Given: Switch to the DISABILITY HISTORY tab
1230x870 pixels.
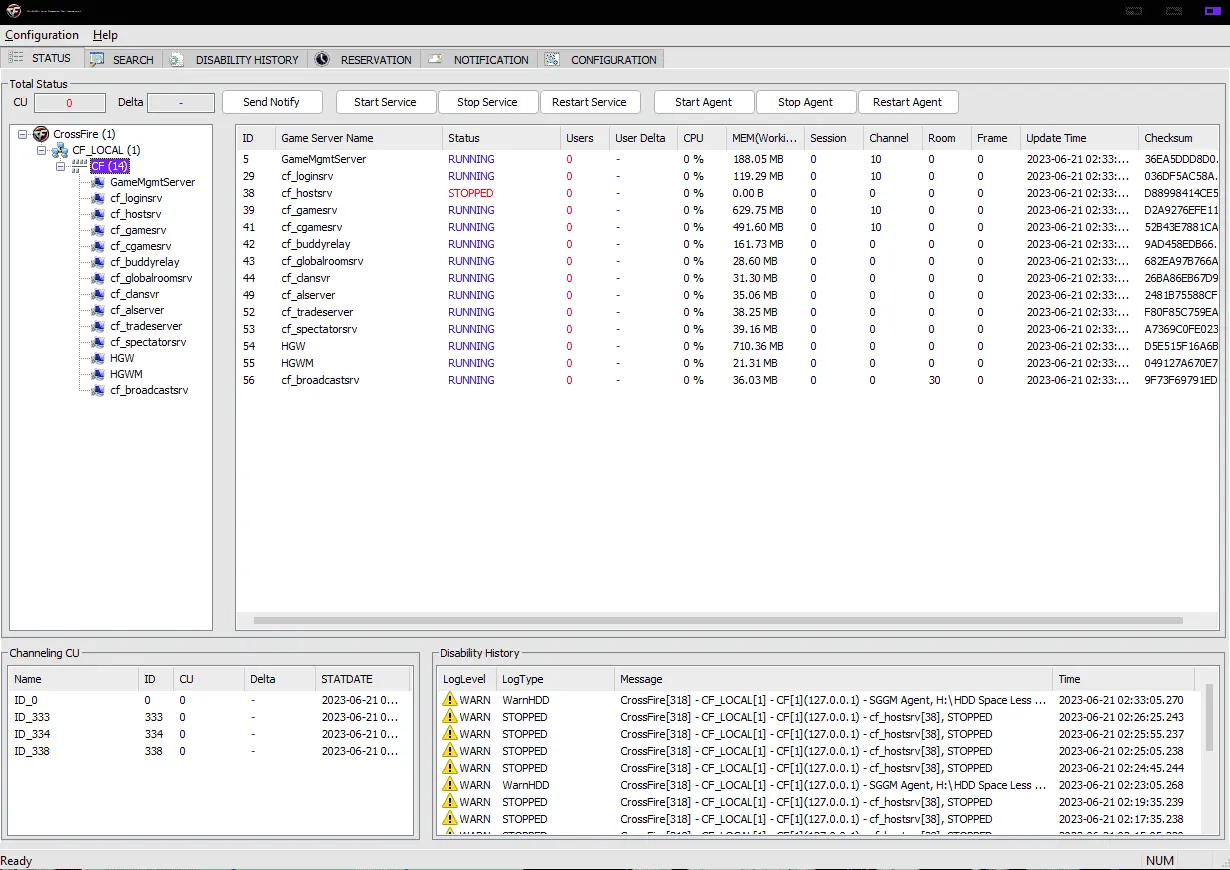Looking at the screenshot, I should point(237,59).
